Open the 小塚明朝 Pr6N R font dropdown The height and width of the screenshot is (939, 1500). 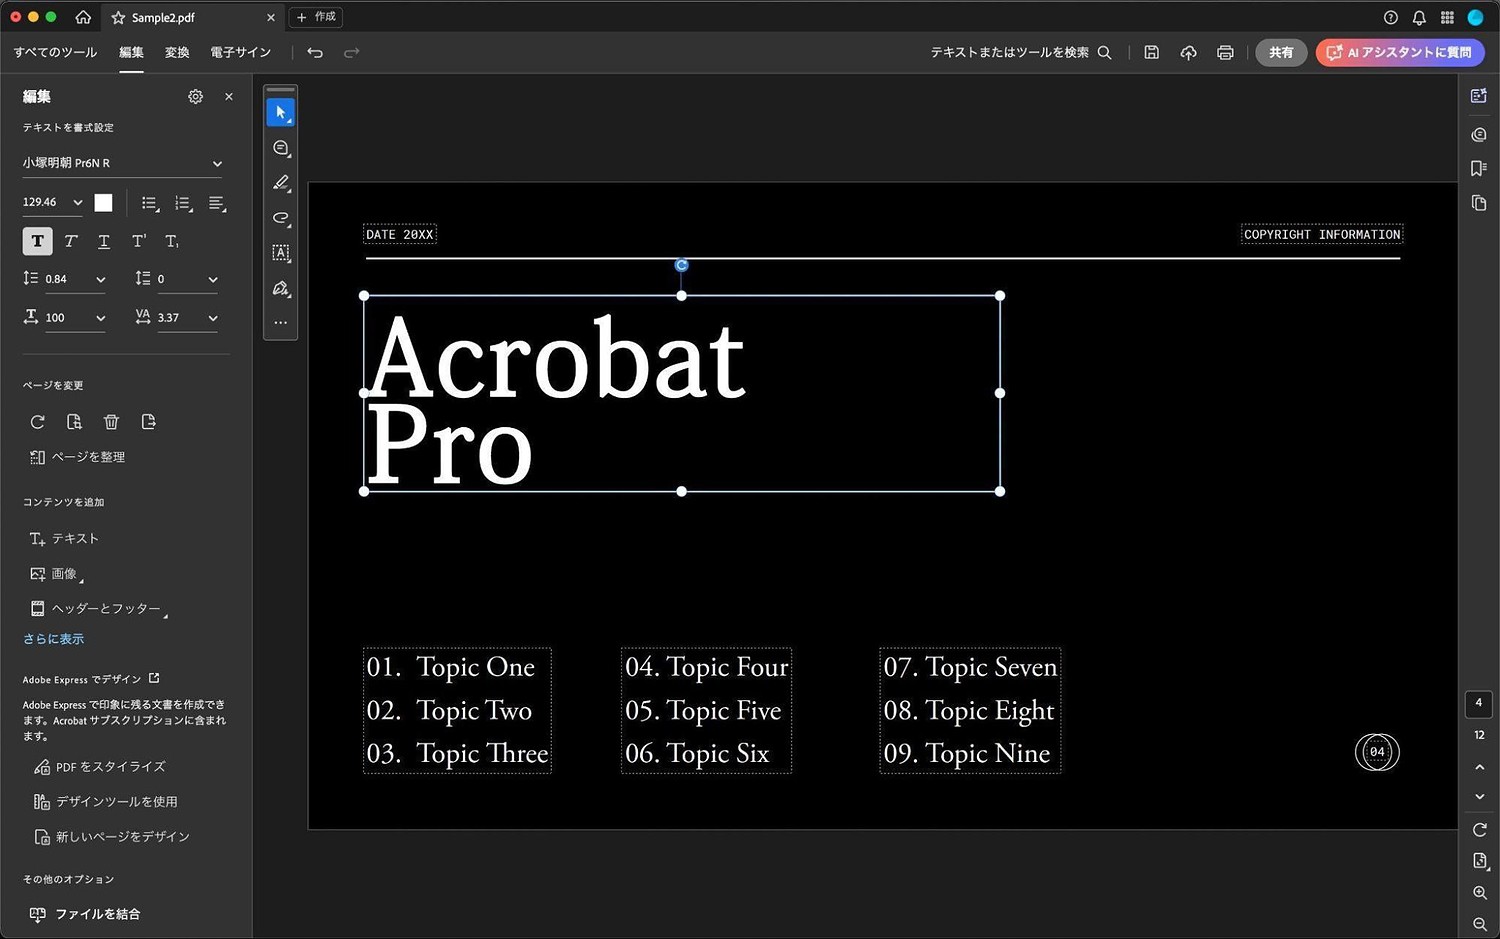pos(122,163)
